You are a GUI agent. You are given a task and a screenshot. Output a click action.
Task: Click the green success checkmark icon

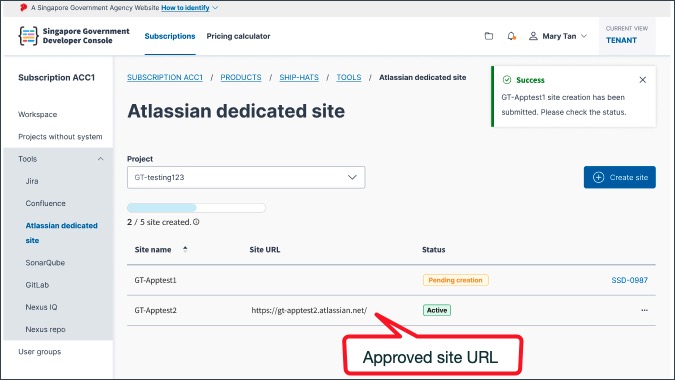(507, 80)
